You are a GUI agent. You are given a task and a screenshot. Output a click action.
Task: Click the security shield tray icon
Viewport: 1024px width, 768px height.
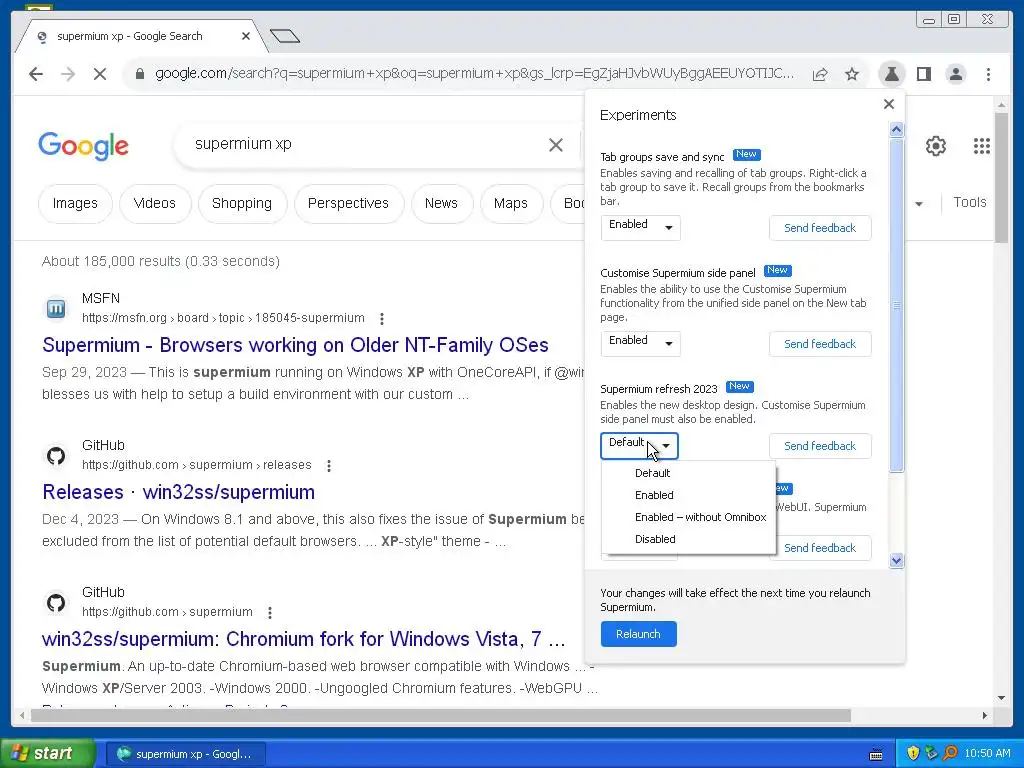[x=913, y=754]
